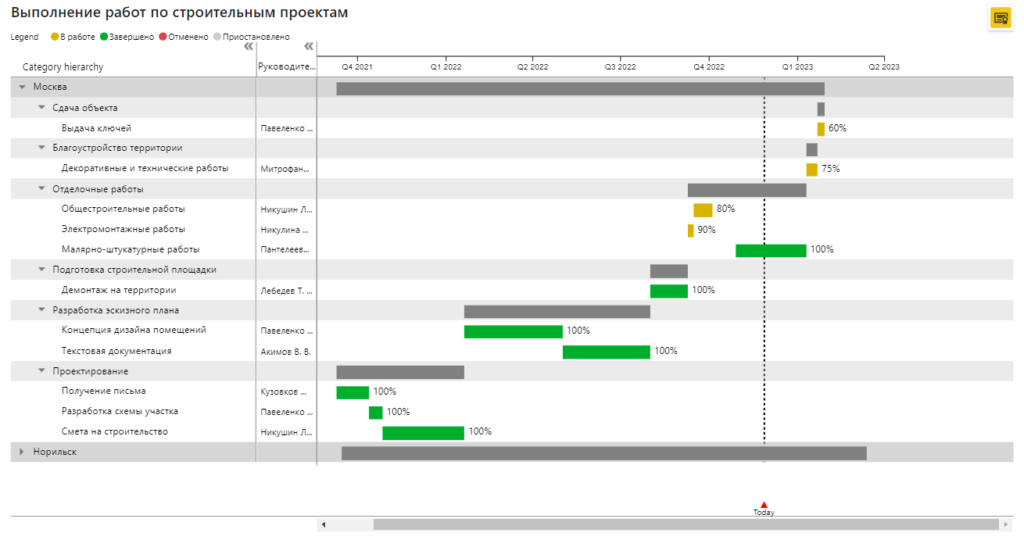Click the gray Разработка эскизного плана summary bar

point(557,311)
